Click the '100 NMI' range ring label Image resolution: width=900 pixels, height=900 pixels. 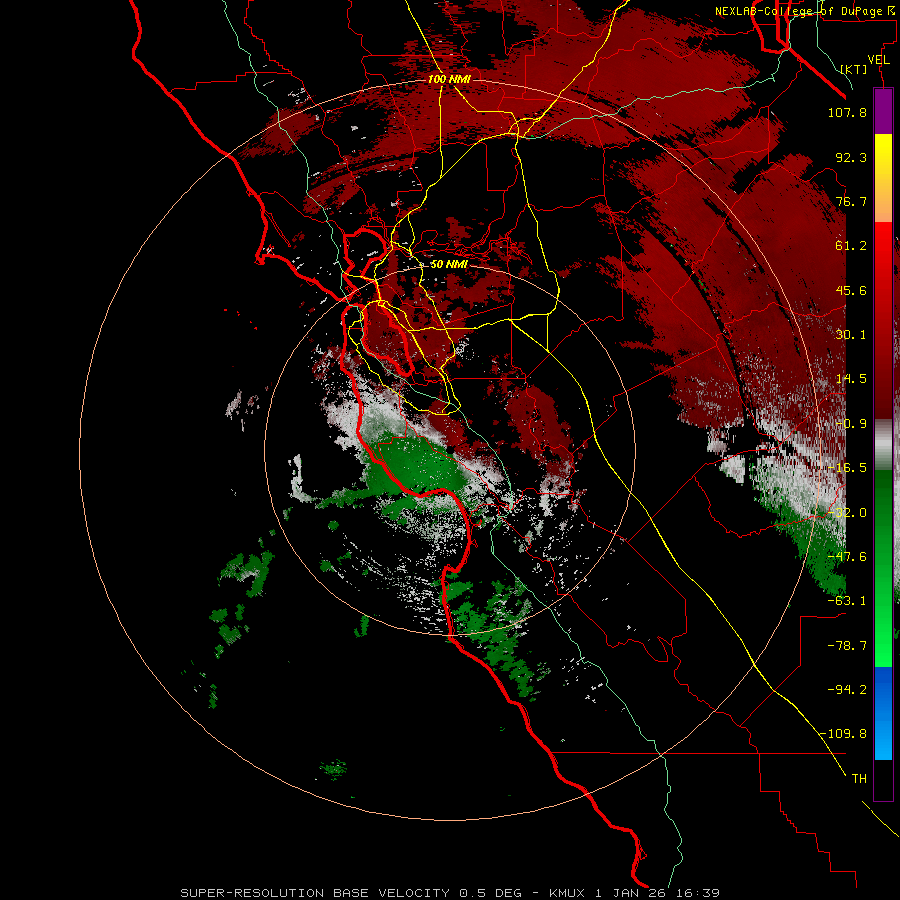pos(449,79)
